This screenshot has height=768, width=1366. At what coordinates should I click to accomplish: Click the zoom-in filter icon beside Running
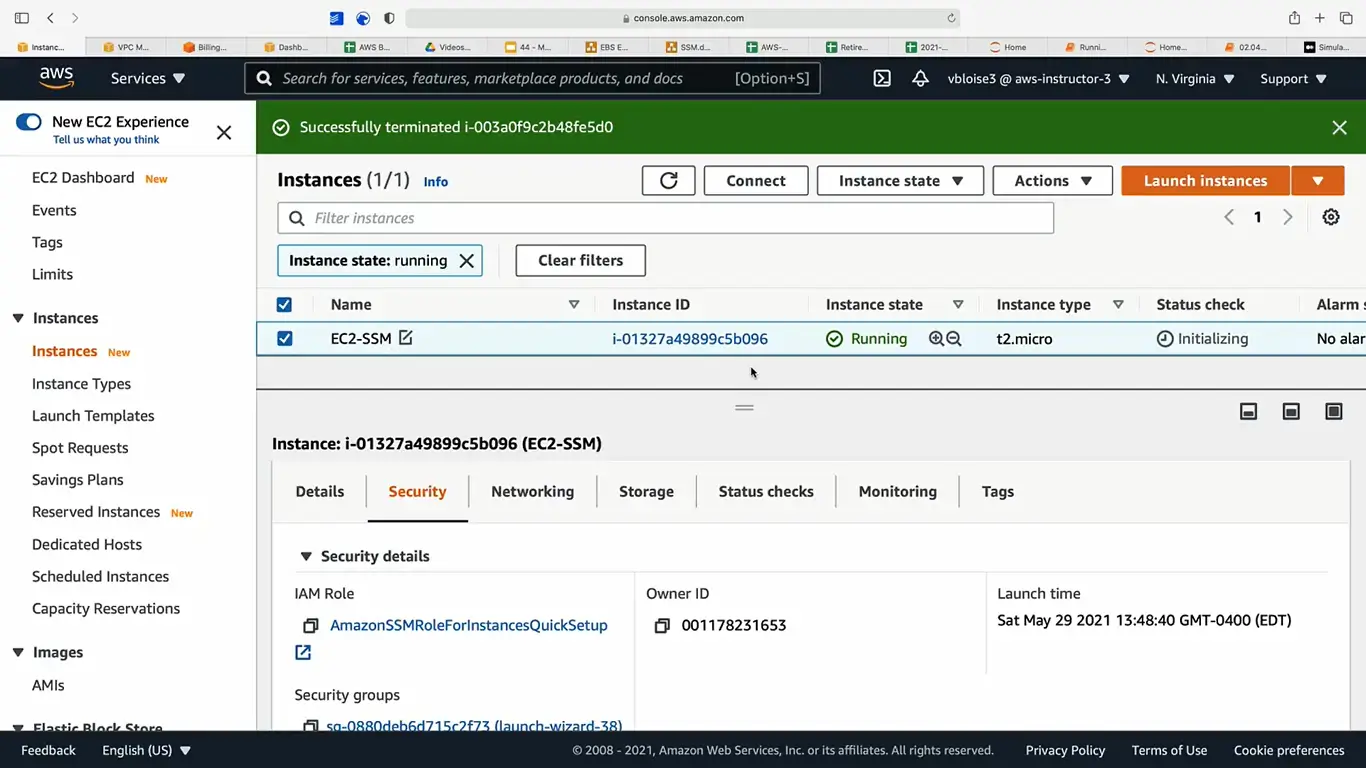936,339
